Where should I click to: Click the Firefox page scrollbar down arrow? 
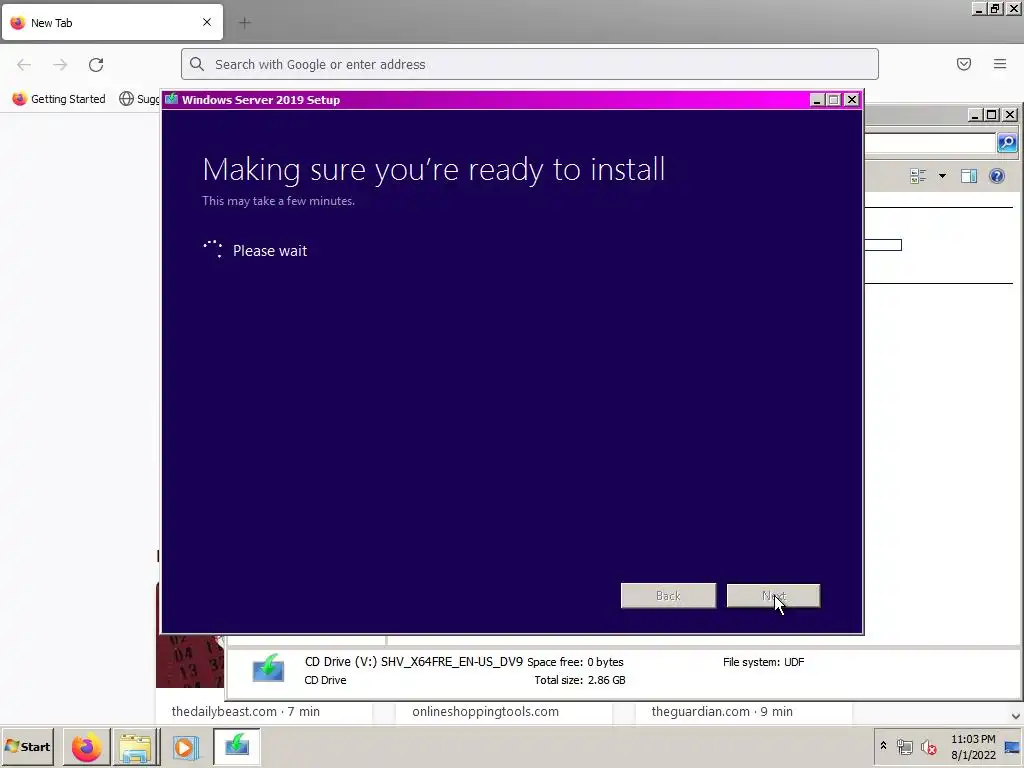(x=1016, y=716)
